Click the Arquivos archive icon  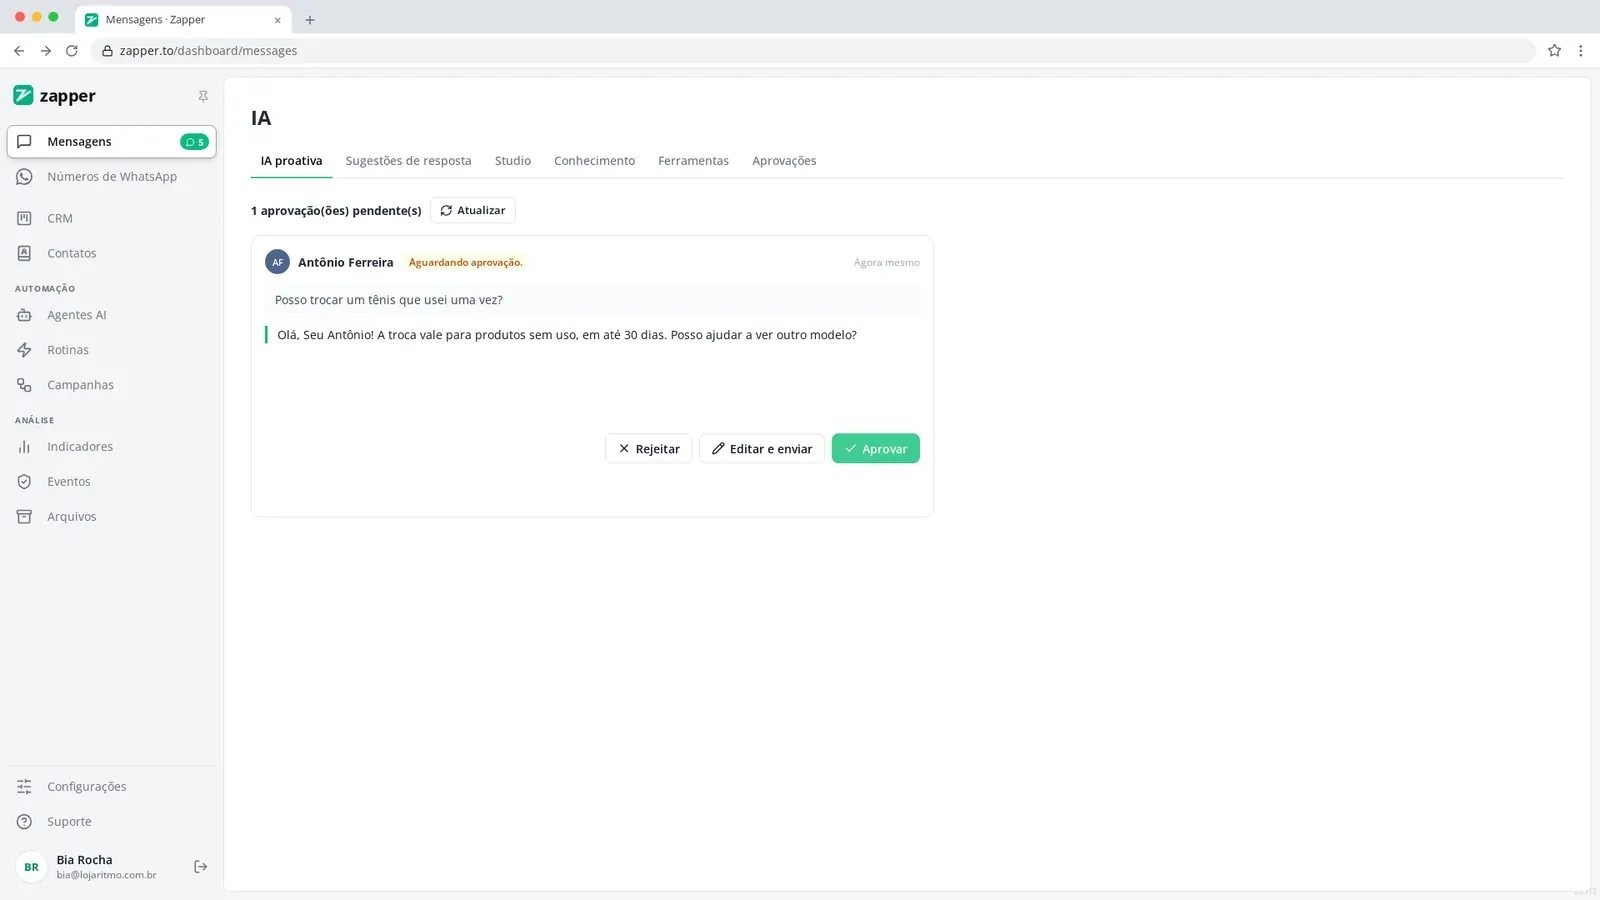click(x=24, y=517)
